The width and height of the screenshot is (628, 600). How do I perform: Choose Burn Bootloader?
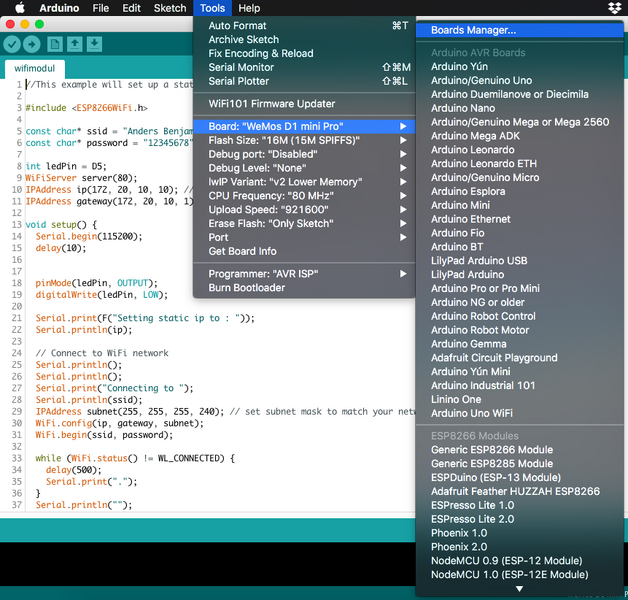pyautogui.click(x=304, y=288)
